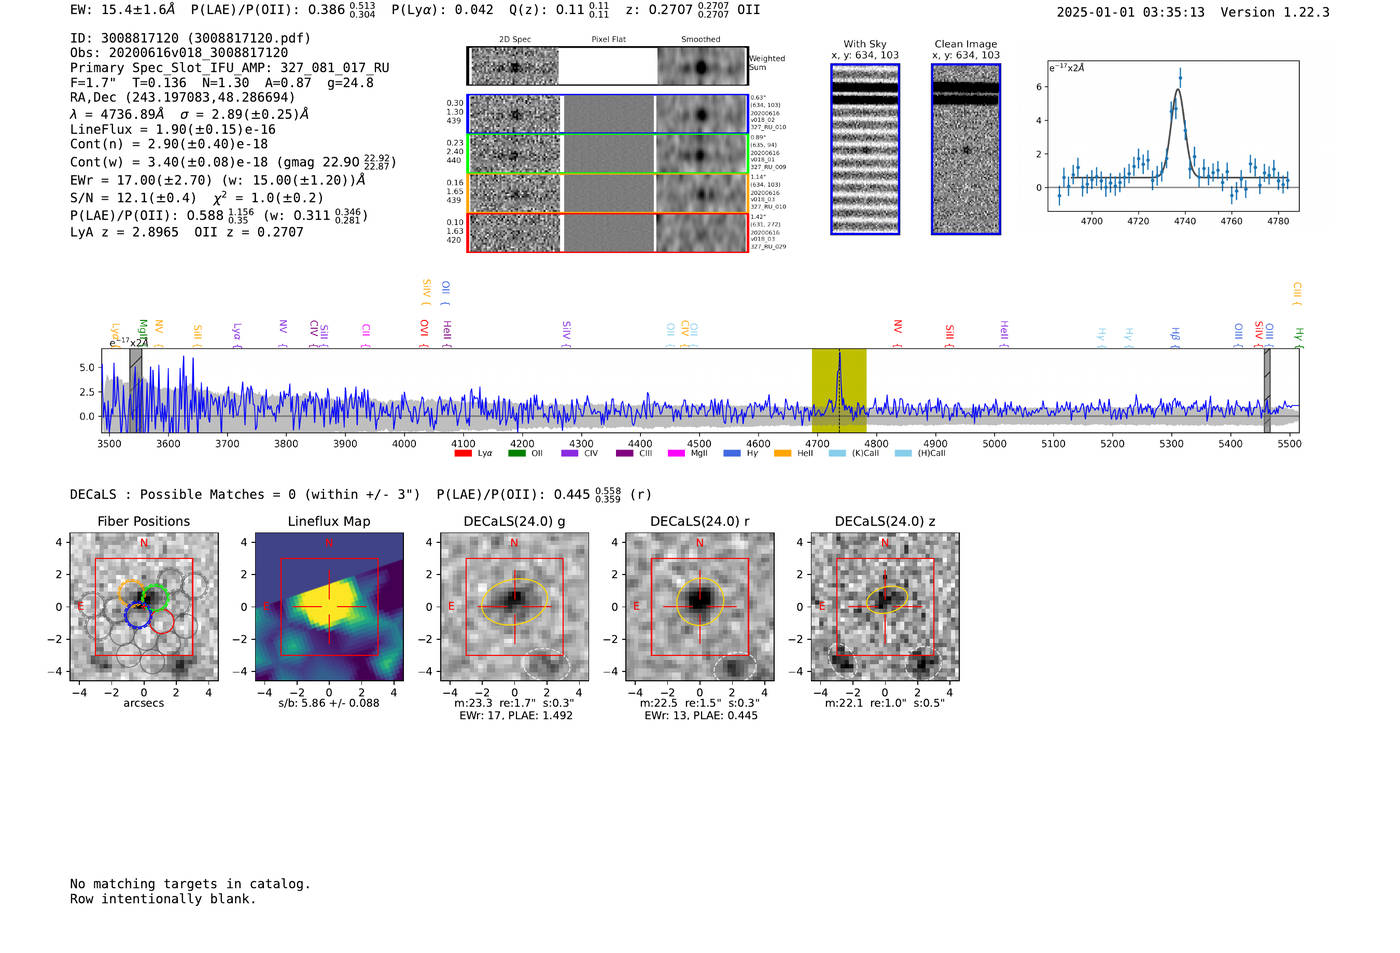Open the DECaLS(24.0) r cutout
The image size is (1400, 953).
tap(699, 607)
